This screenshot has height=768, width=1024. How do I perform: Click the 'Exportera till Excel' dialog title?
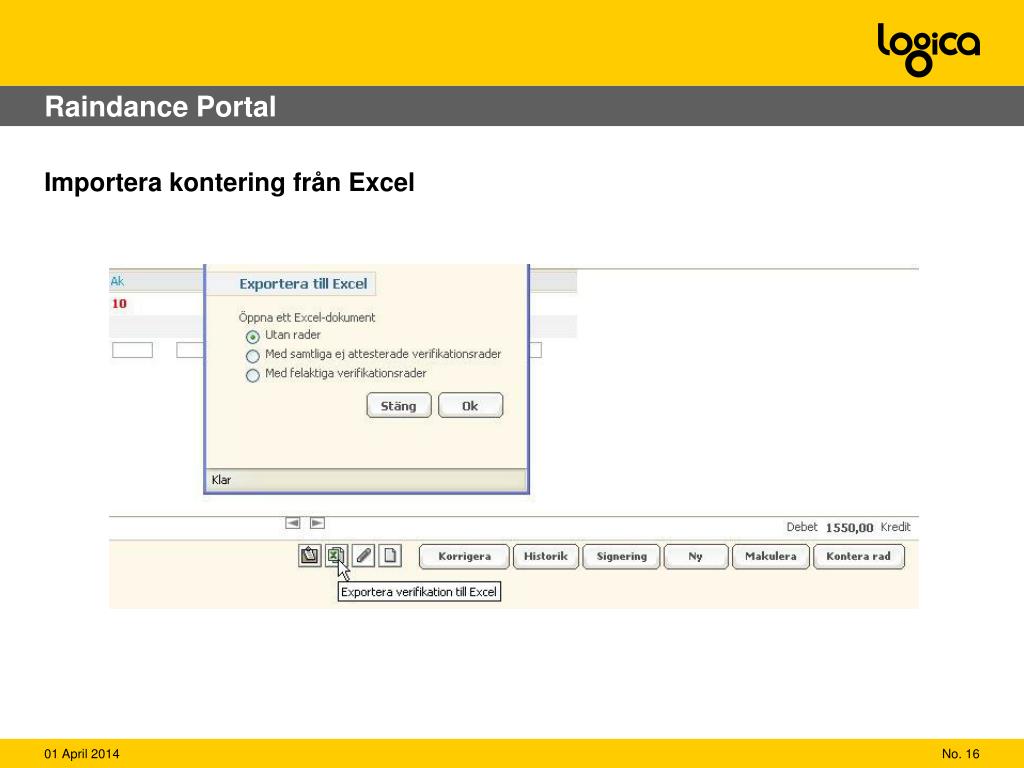coord(303,284)
